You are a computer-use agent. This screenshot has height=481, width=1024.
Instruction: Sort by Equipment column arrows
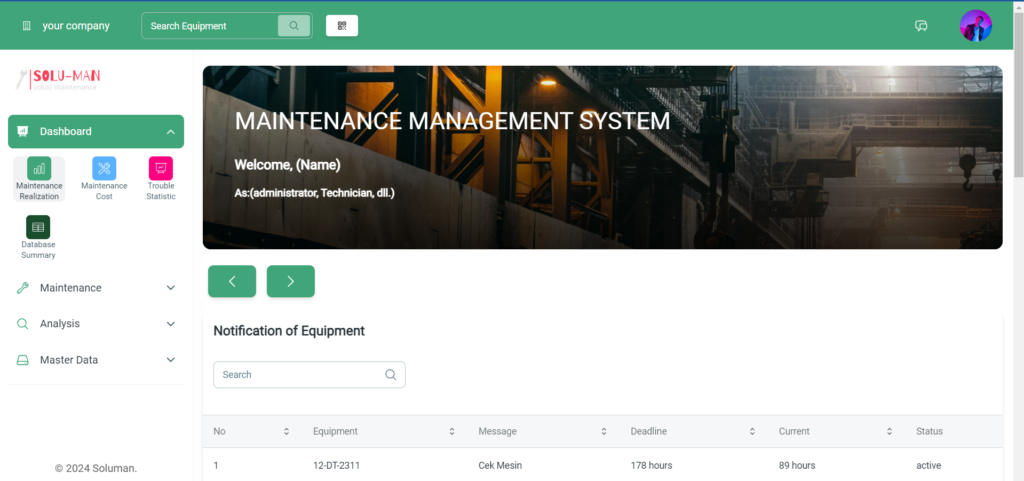451,431
